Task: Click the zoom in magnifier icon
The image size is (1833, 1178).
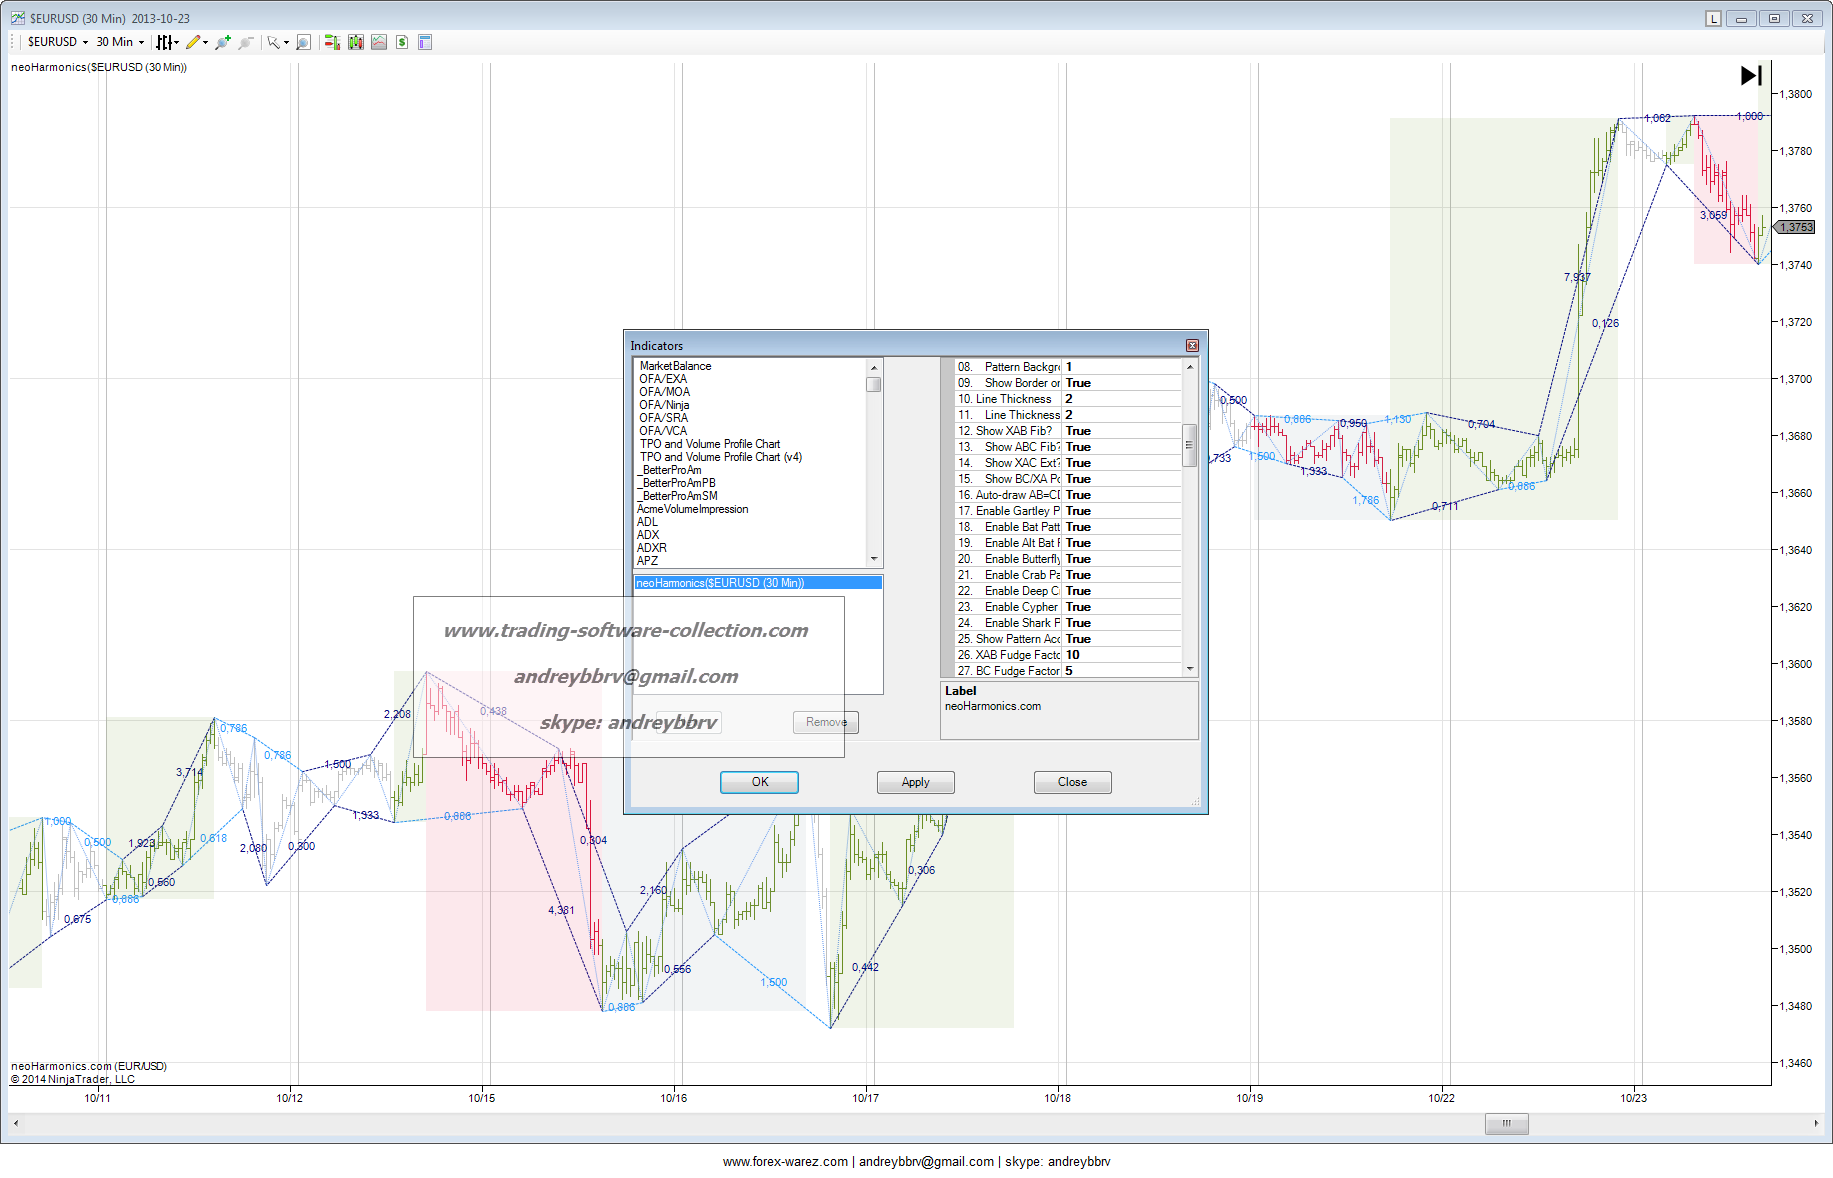Action: tap(222, 42)
